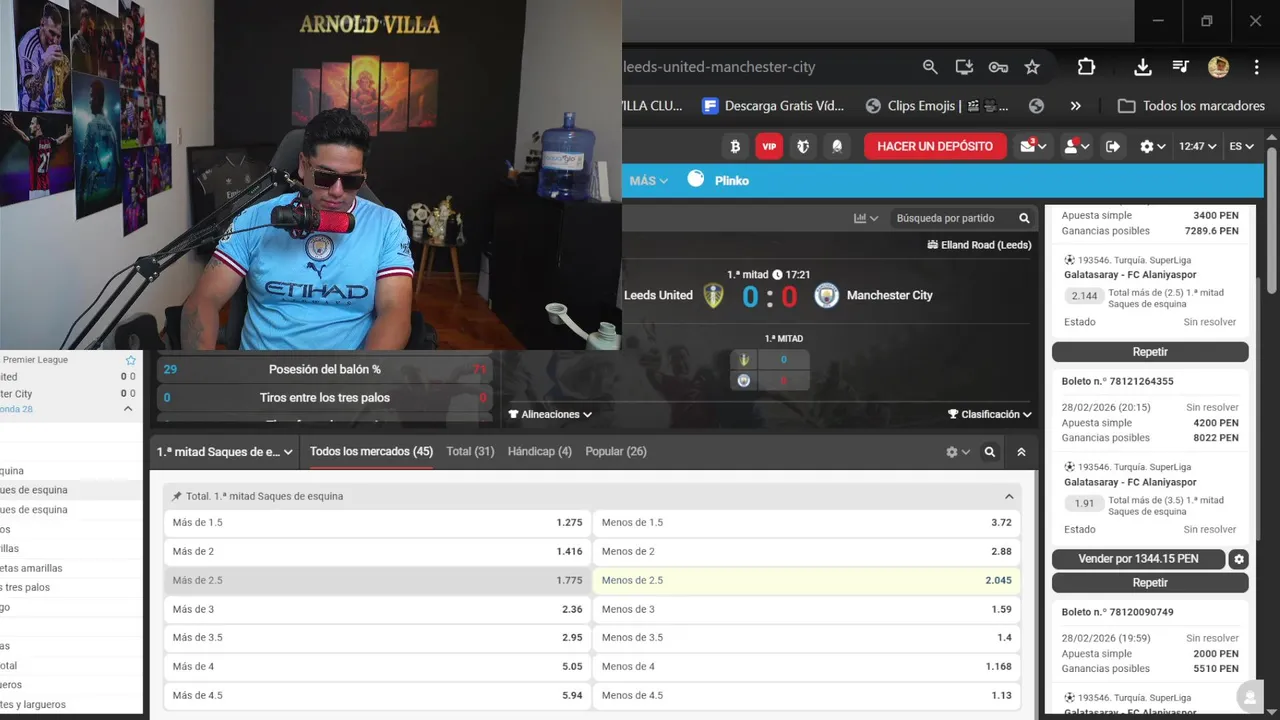The width and height of the screenshot is (1280, 720).
Task: Open the 12:47 time dropdown
Action: coord(1198,146)
